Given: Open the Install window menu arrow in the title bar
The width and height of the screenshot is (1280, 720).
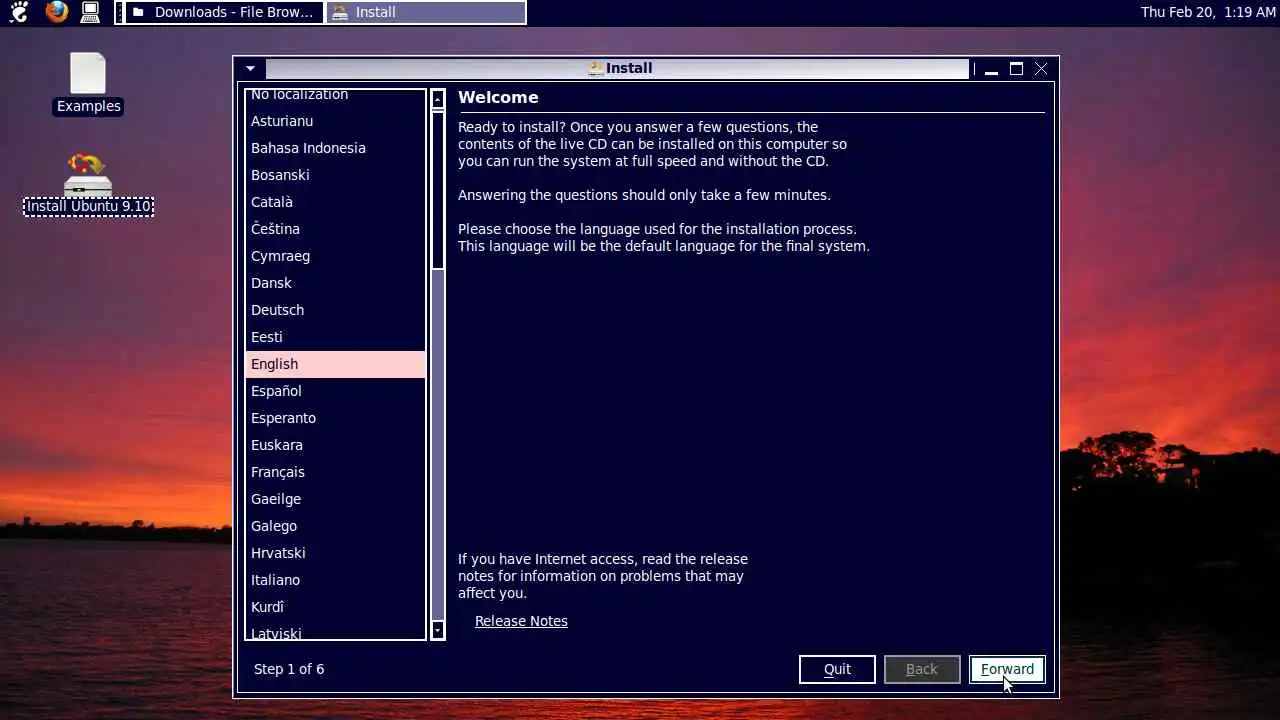Looking at the screenshot, I should point(250,68).
